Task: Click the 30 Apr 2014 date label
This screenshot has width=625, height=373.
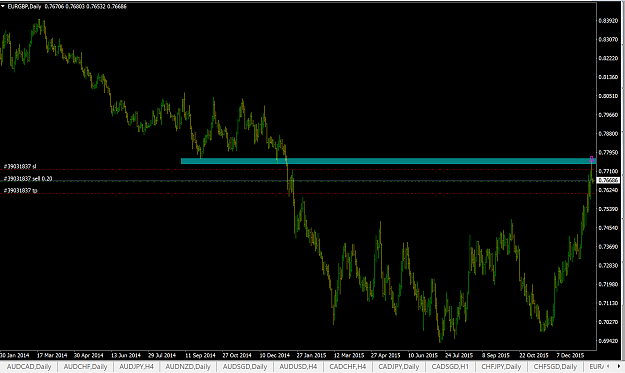Action: point(88,355)
